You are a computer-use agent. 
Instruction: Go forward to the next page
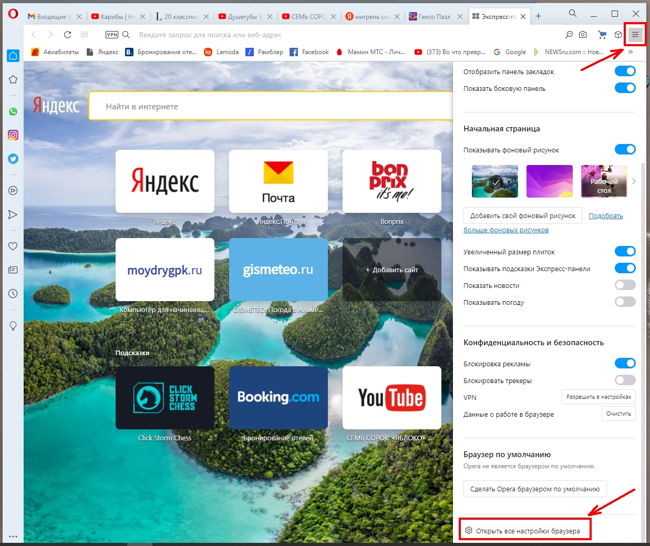tap(50, 35)
